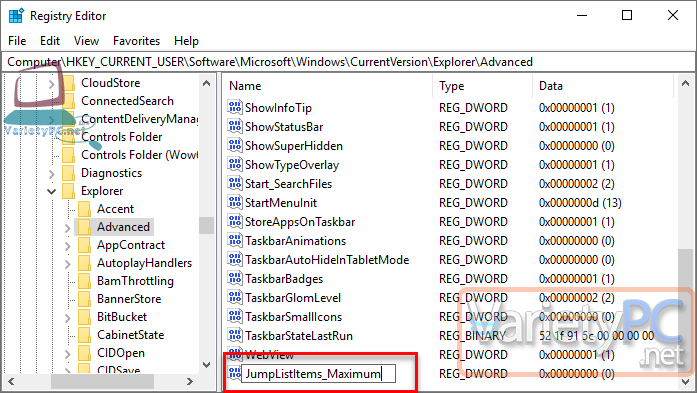Click the BitBucket folder icon

pos(84,317)
